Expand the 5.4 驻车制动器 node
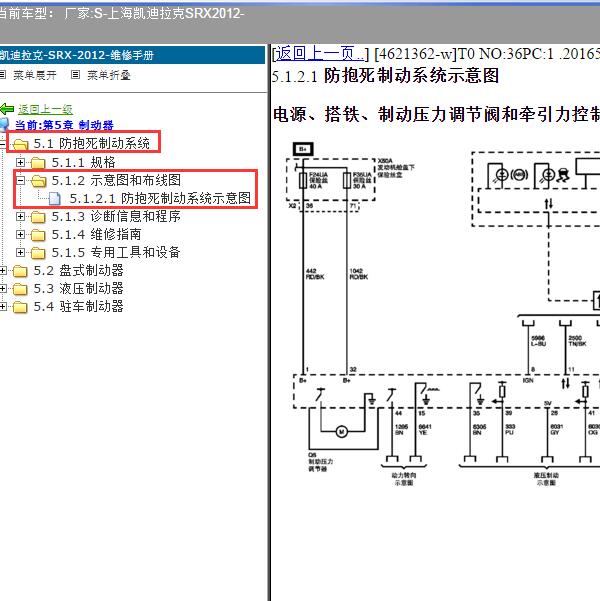Screen dimensions: 600x601 [x=3, y=307]
